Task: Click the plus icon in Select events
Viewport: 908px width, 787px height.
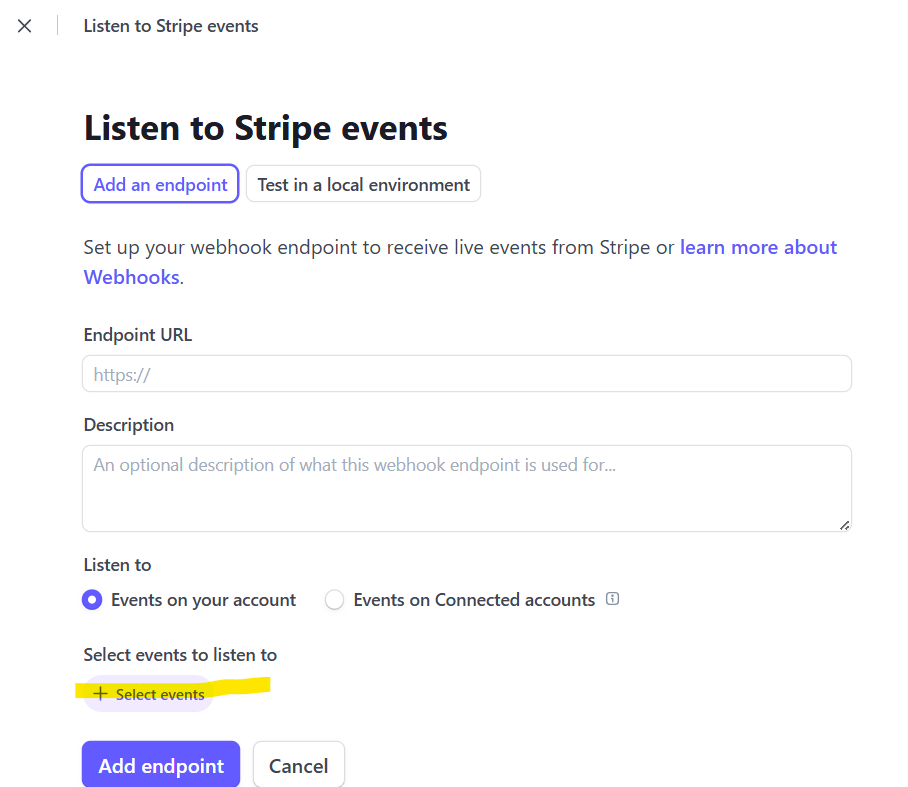Action: [x=100, y=693]
